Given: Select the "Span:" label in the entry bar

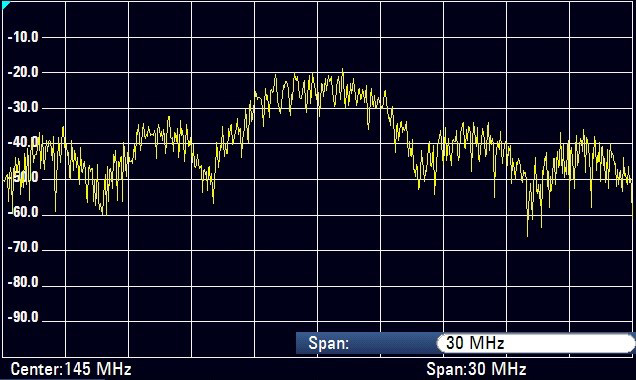Looking at the screenshot, I should [x=329, y=343].
